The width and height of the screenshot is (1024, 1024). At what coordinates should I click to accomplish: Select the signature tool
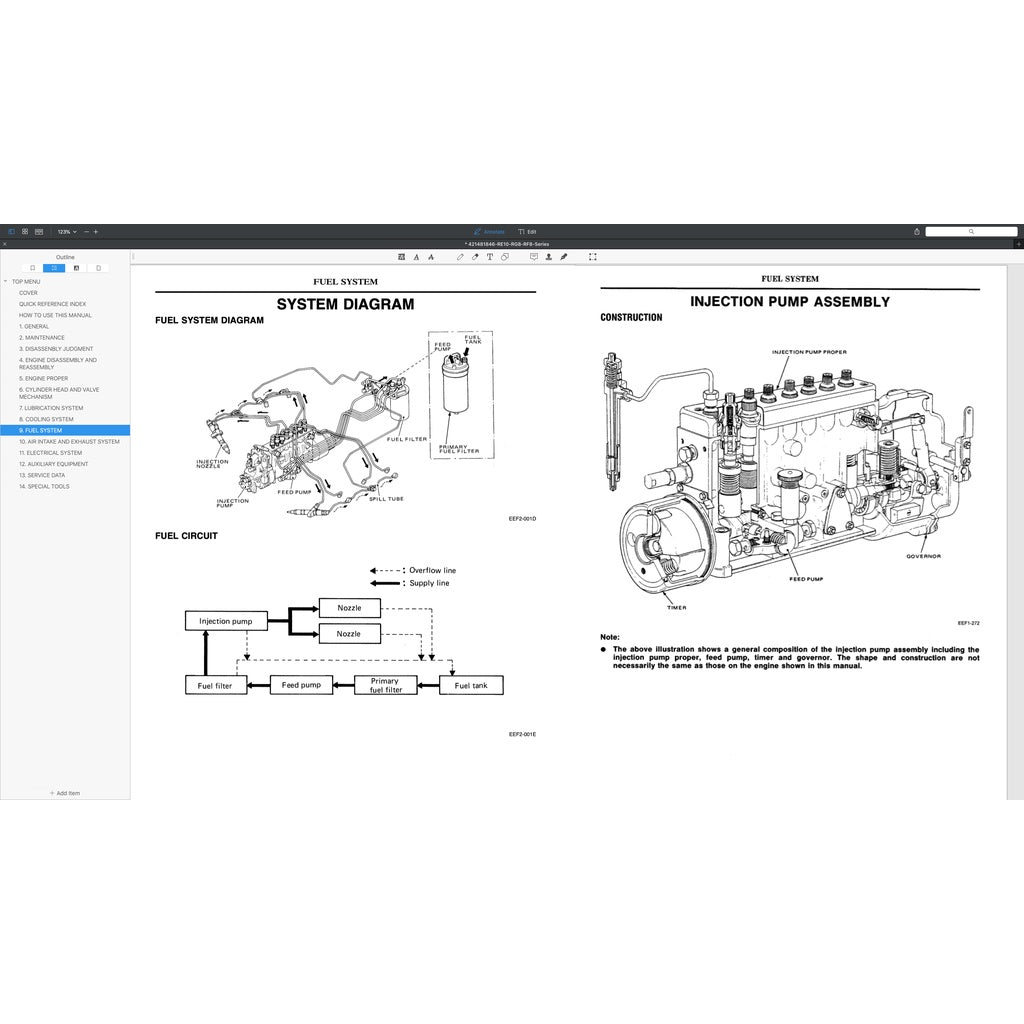(564, 257)
